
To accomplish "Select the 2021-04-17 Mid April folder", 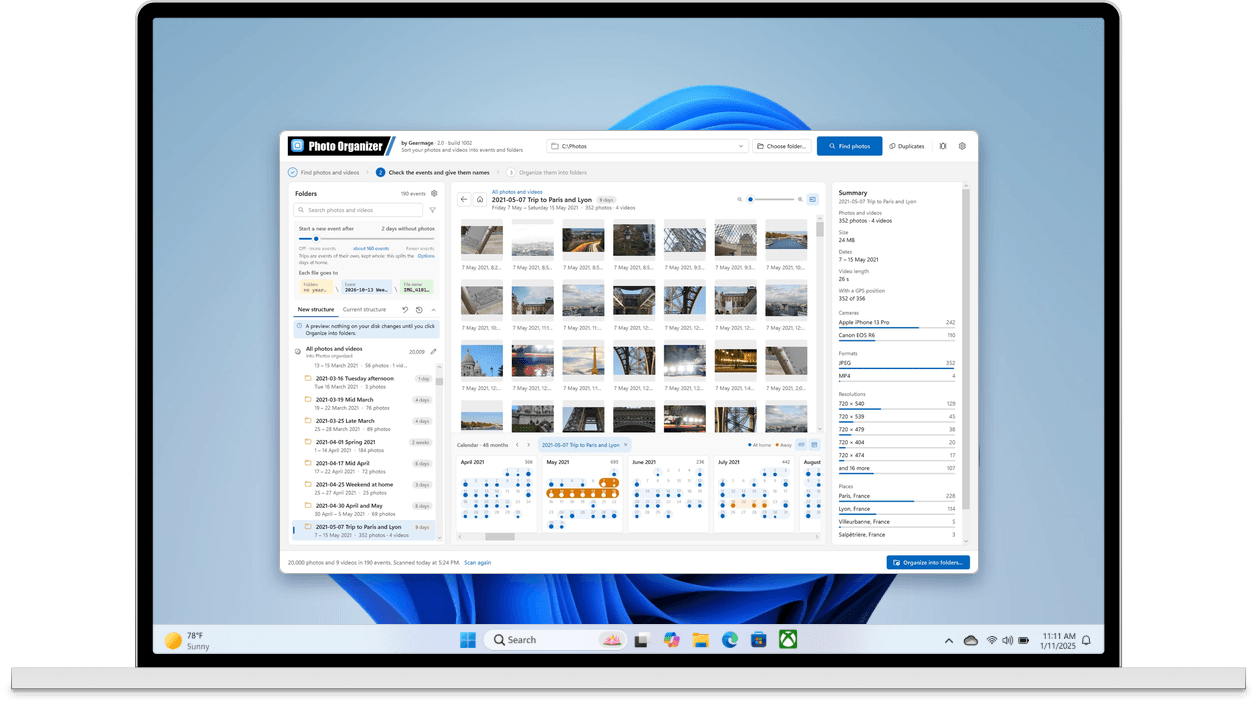I will coord(366,467).
